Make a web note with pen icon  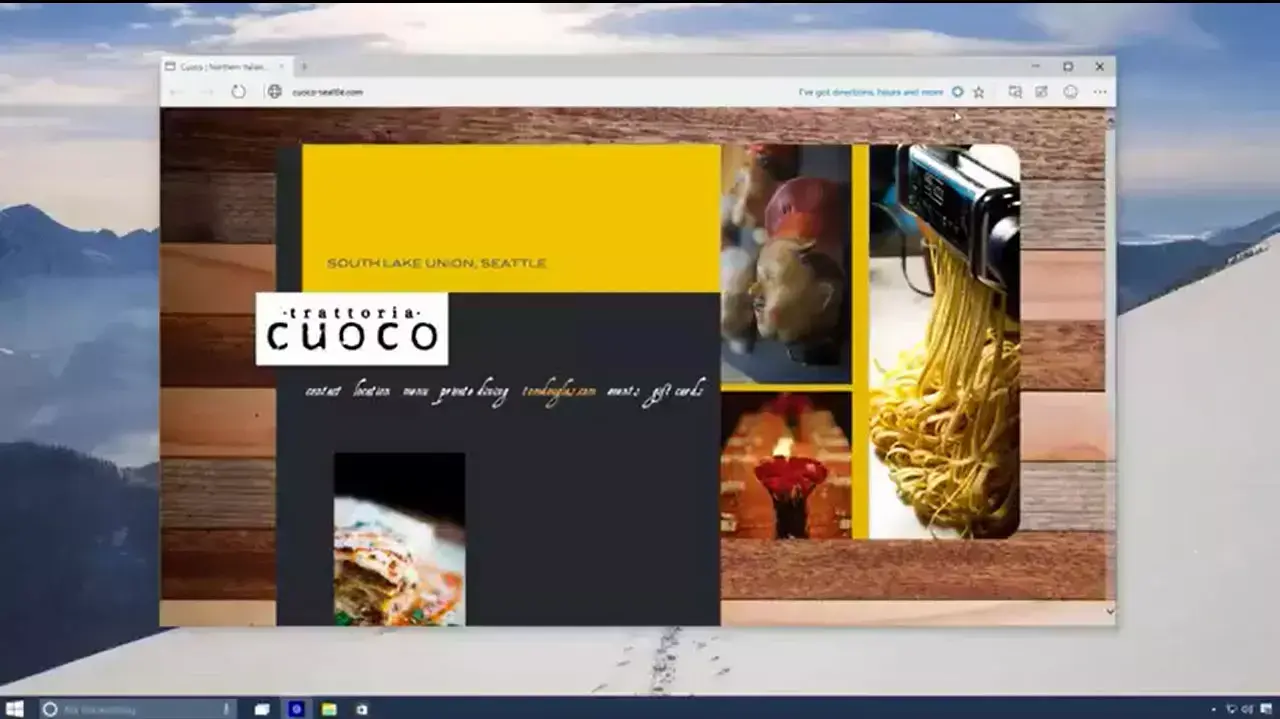click(1042, 92)
